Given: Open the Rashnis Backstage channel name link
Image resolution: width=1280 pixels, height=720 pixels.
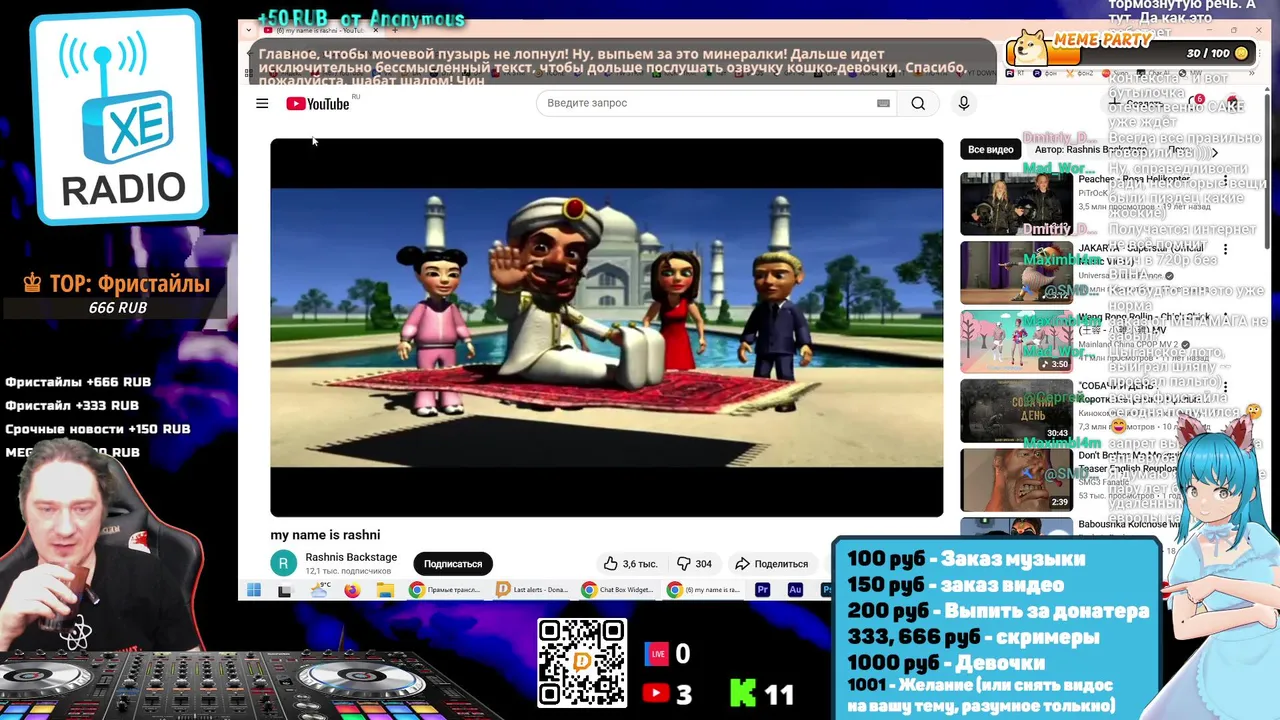Looking at the screenshot, I should coord(351,557).
